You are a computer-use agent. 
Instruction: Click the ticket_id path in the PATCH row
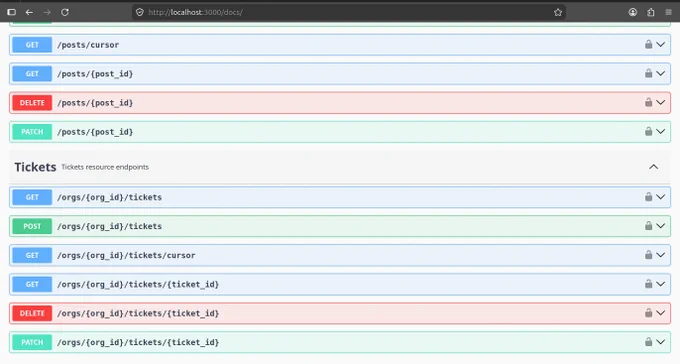[x=138, y=342]
